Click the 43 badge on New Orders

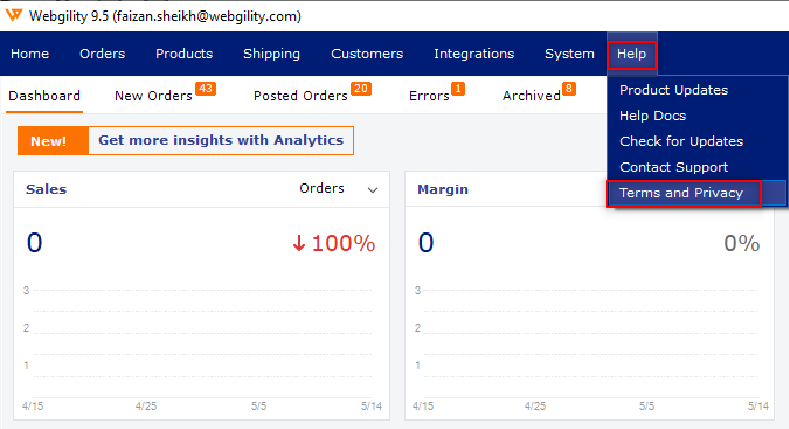(205, 89)
